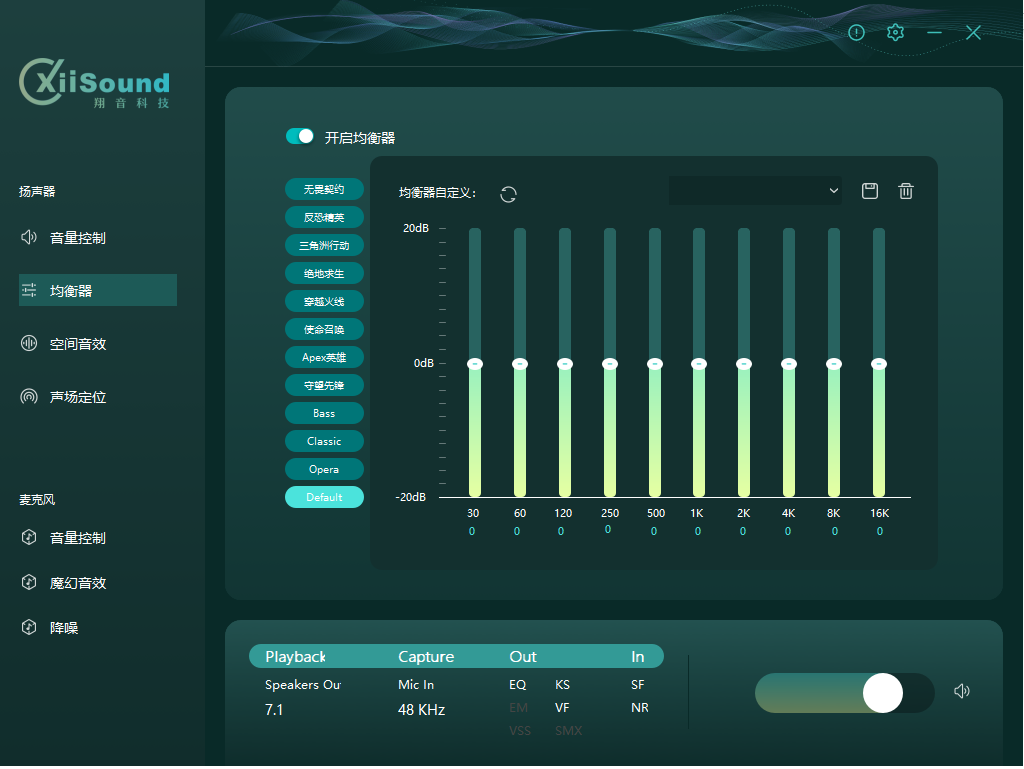The height and width of the screenshot is (769, 1024).
Task: Apply the Classic equalizer preset
Action: (x=324, y=441)
